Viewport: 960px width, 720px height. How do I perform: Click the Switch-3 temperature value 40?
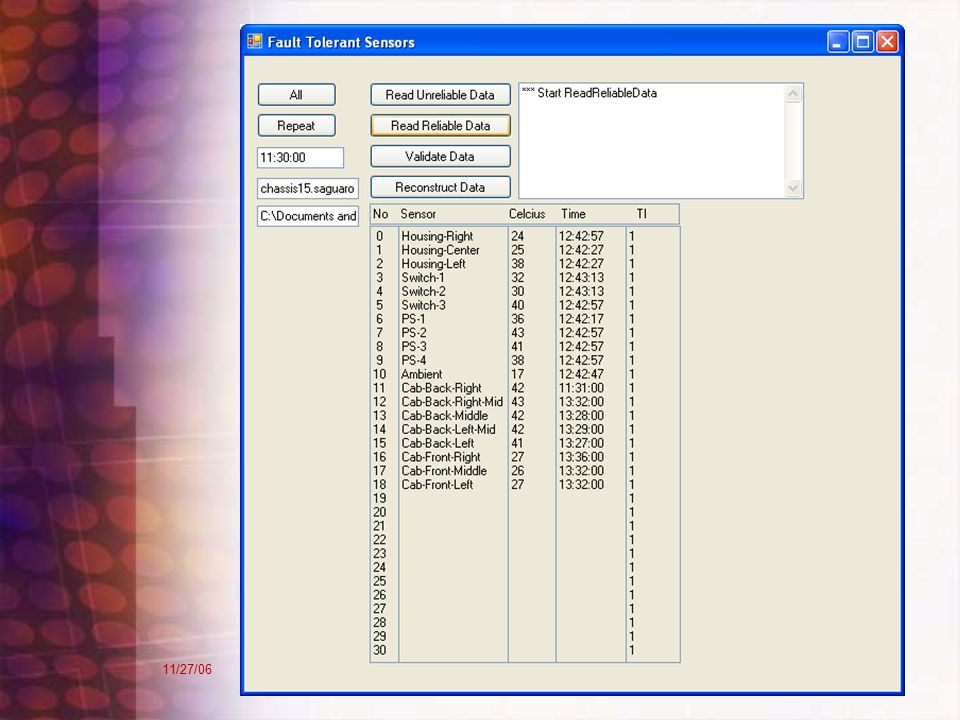[x=517, y=306]
